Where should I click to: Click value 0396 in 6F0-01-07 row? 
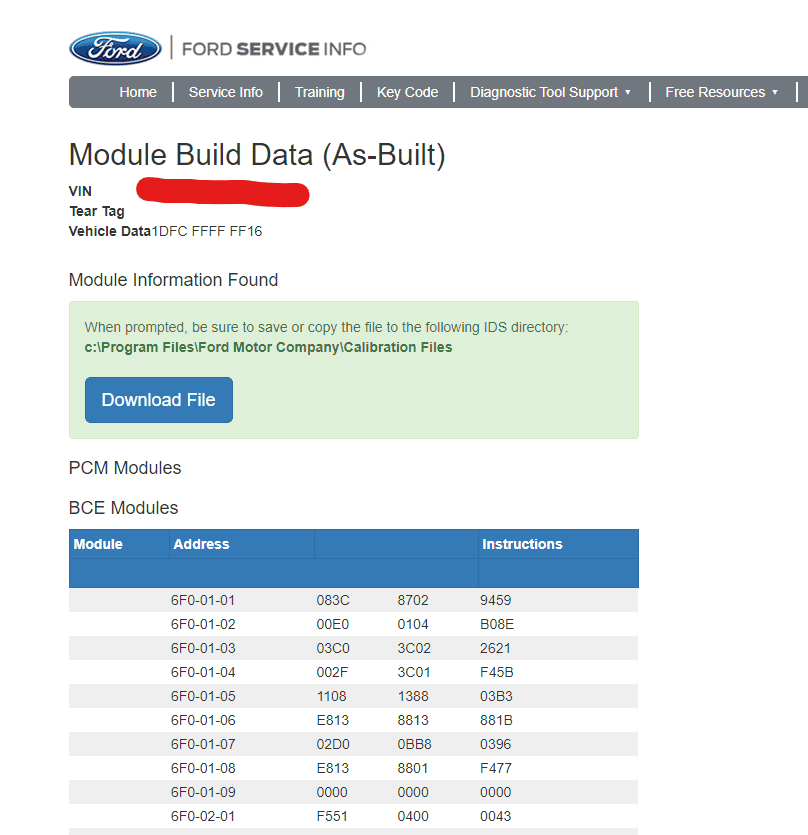click(x=495, y=744)
